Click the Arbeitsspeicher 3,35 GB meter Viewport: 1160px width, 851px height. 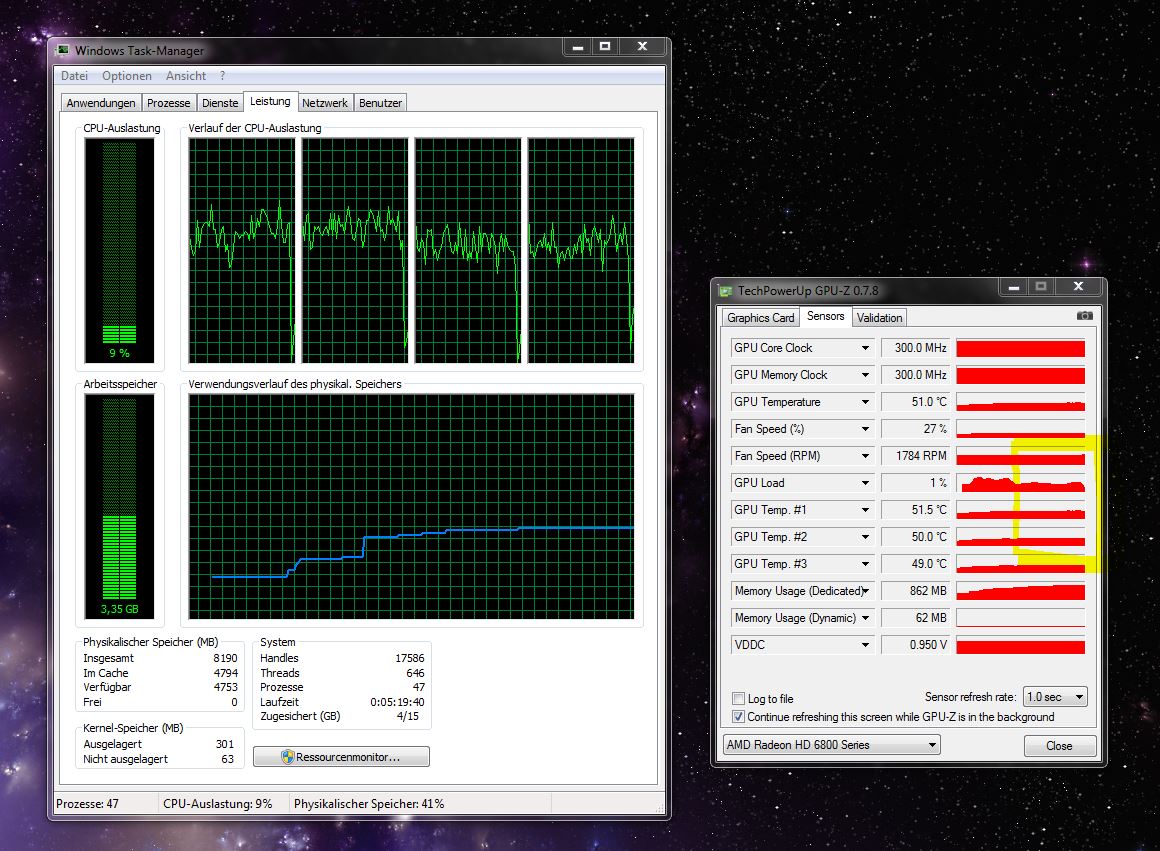pos(119,507)
